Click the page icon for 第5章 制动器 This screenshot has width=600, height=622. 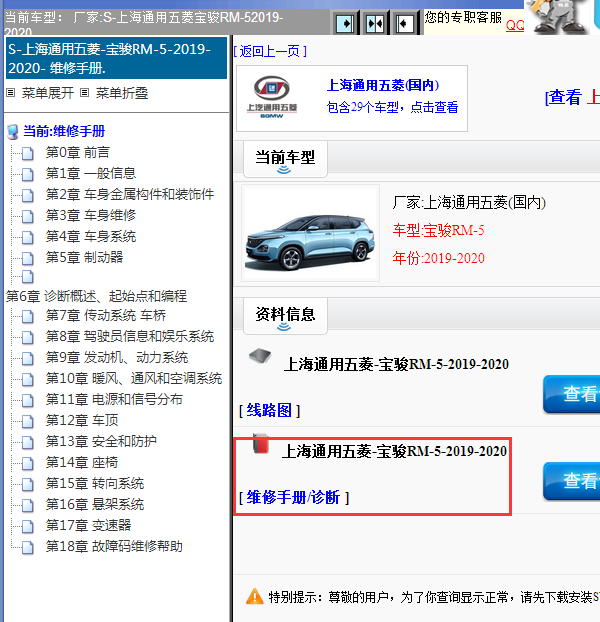coord(27,258)
